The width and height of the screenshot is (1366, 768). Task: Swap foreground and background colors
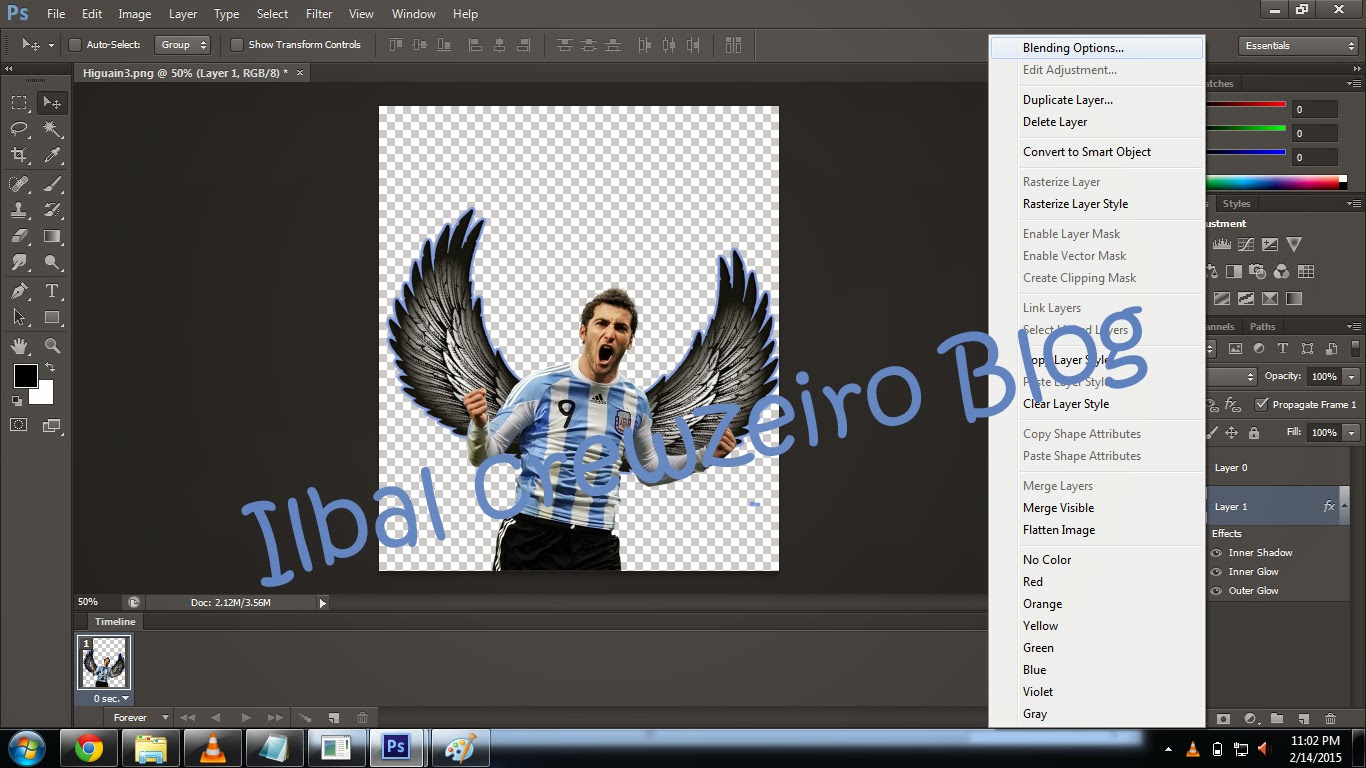(x=50, y=369)
